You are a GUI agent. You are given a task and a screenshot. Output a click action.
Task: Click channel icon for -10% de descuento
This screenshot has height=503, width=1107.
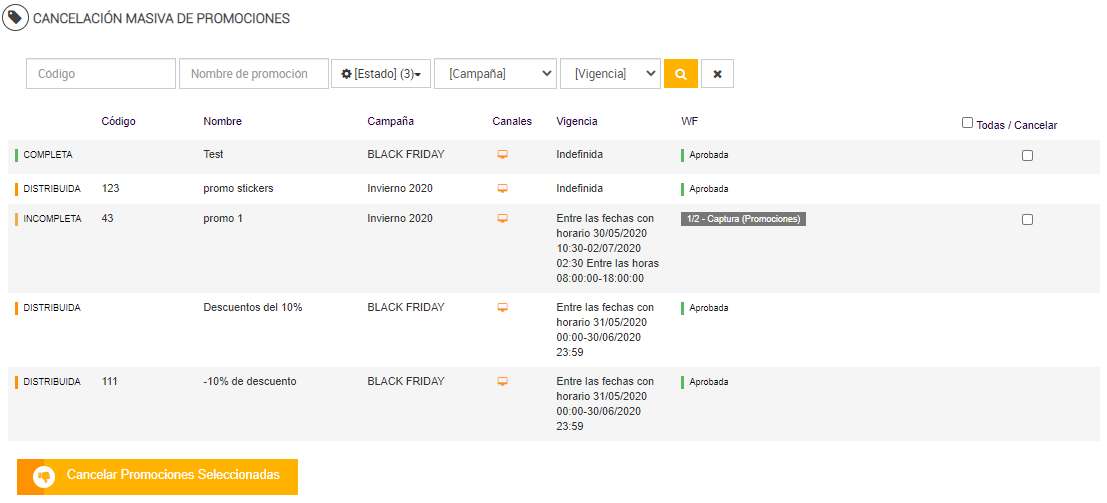pos(503,382)
